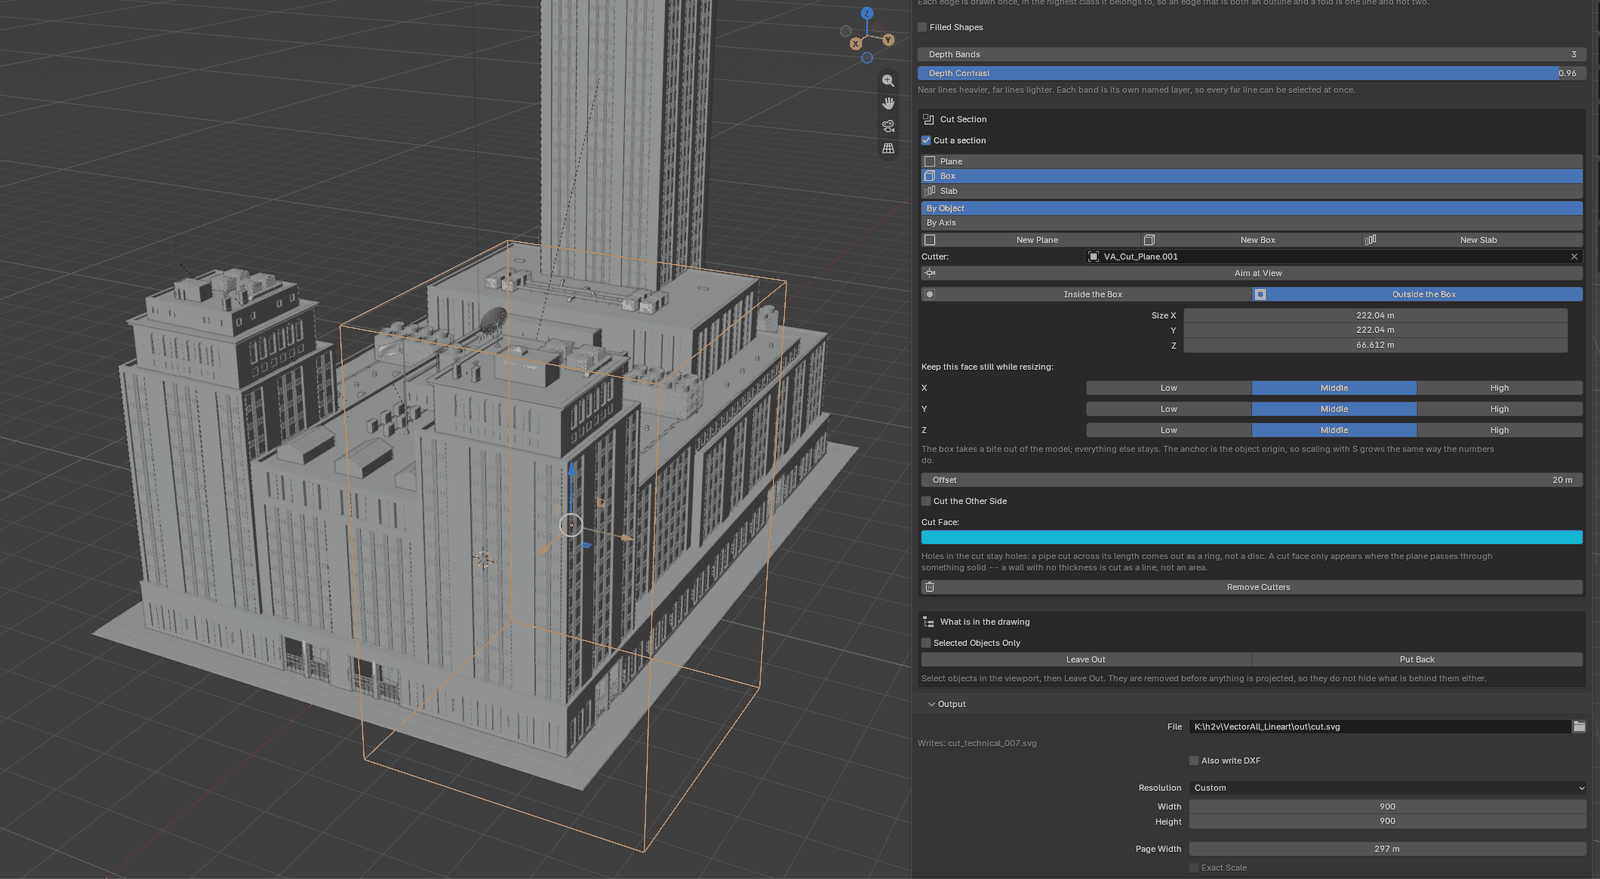
Task: Tick the Also write DXF checkbox
Action: coord(1194,761)
